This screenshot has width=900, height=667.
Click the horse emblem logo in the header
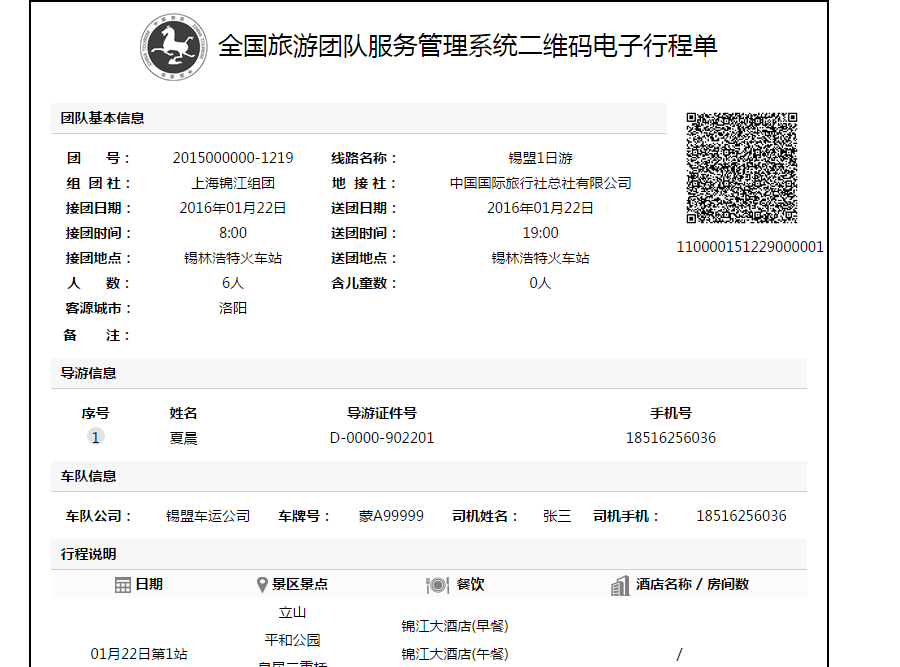click(173, 46)
